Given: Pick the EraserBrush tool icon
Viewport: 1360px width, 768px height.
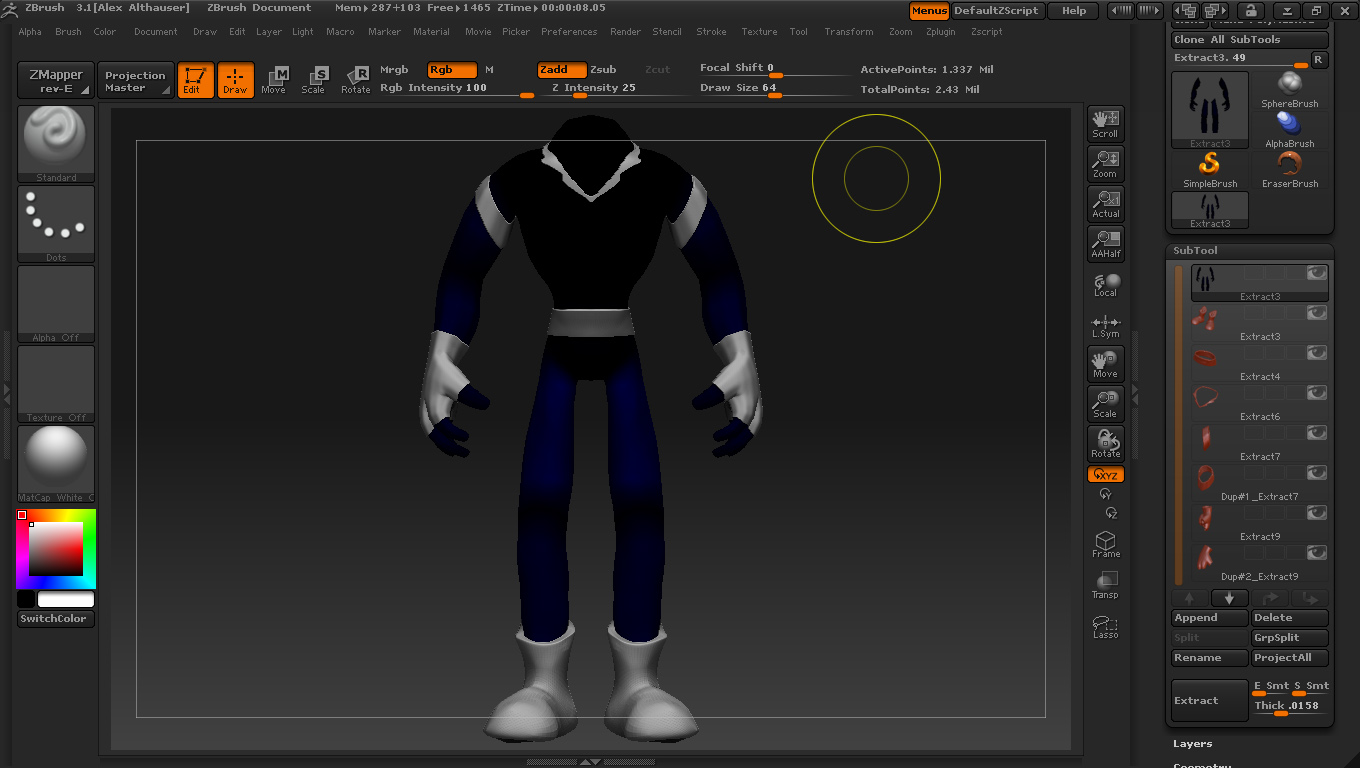Looking at the screenshot, I should click(x=1290, y=169).
